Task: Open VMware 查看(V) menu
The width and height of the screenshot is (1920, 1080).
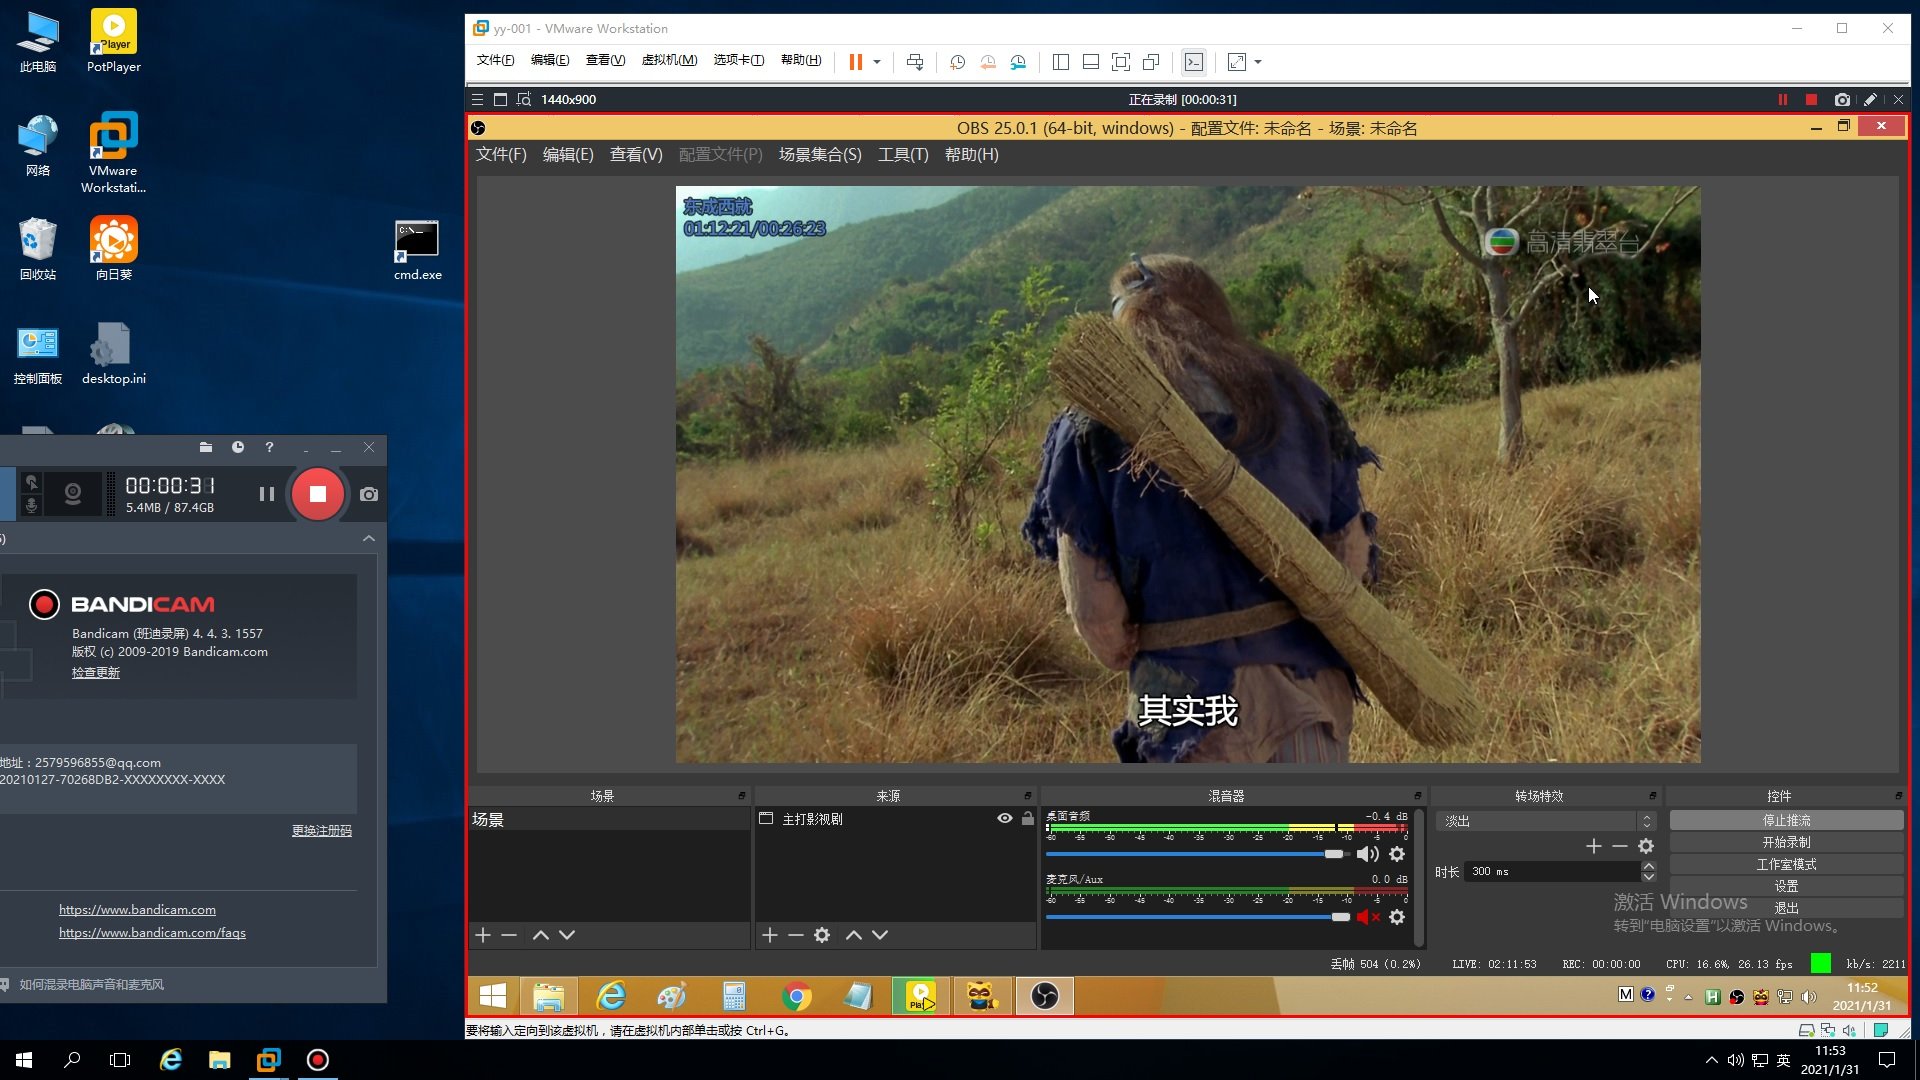Action: [x=605, y=60]
